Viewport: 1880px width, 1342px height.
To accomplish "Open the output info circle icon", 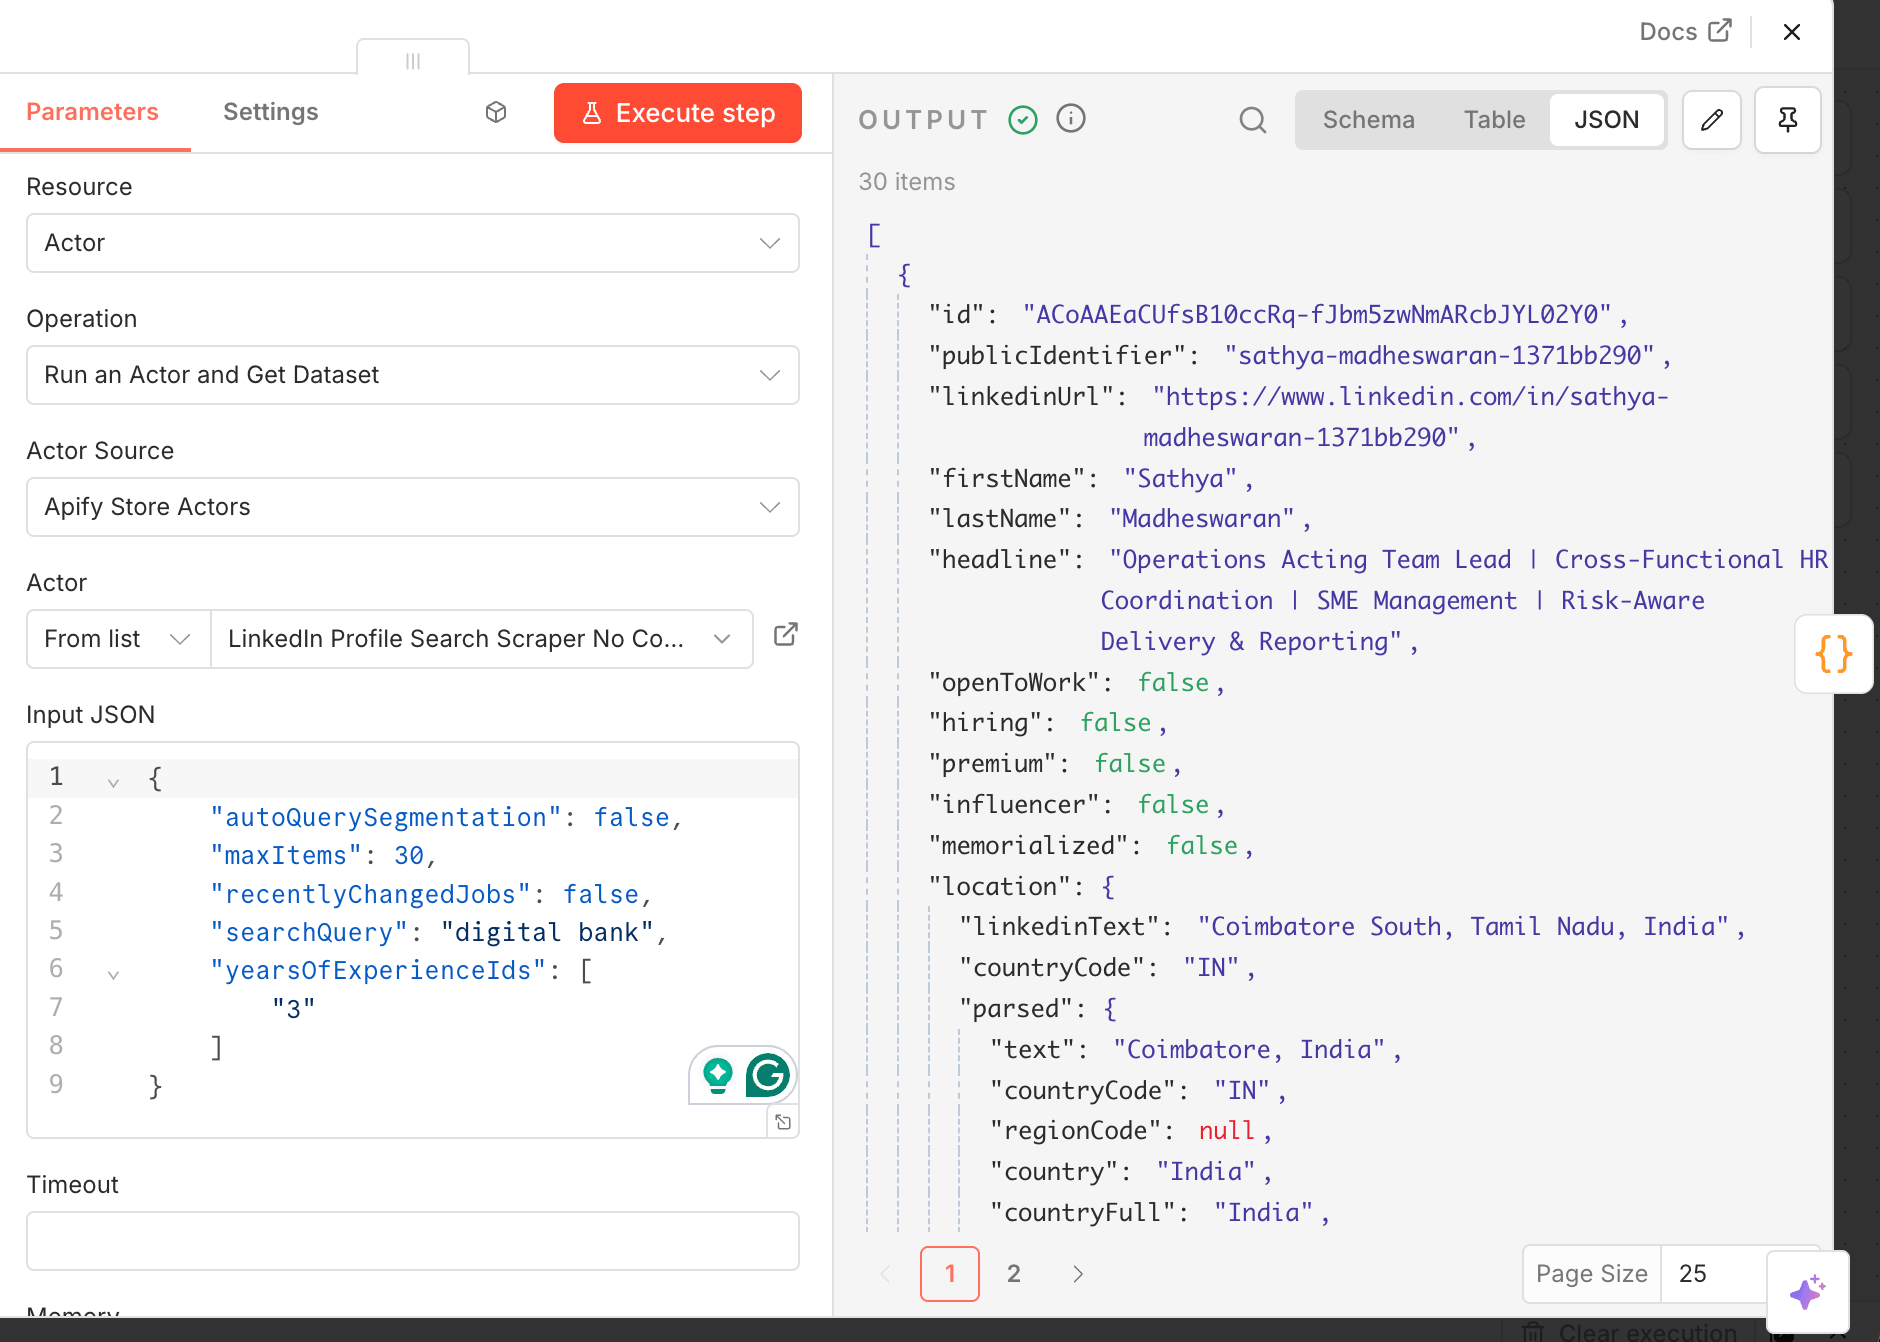I will click(x=1071, y=119).
